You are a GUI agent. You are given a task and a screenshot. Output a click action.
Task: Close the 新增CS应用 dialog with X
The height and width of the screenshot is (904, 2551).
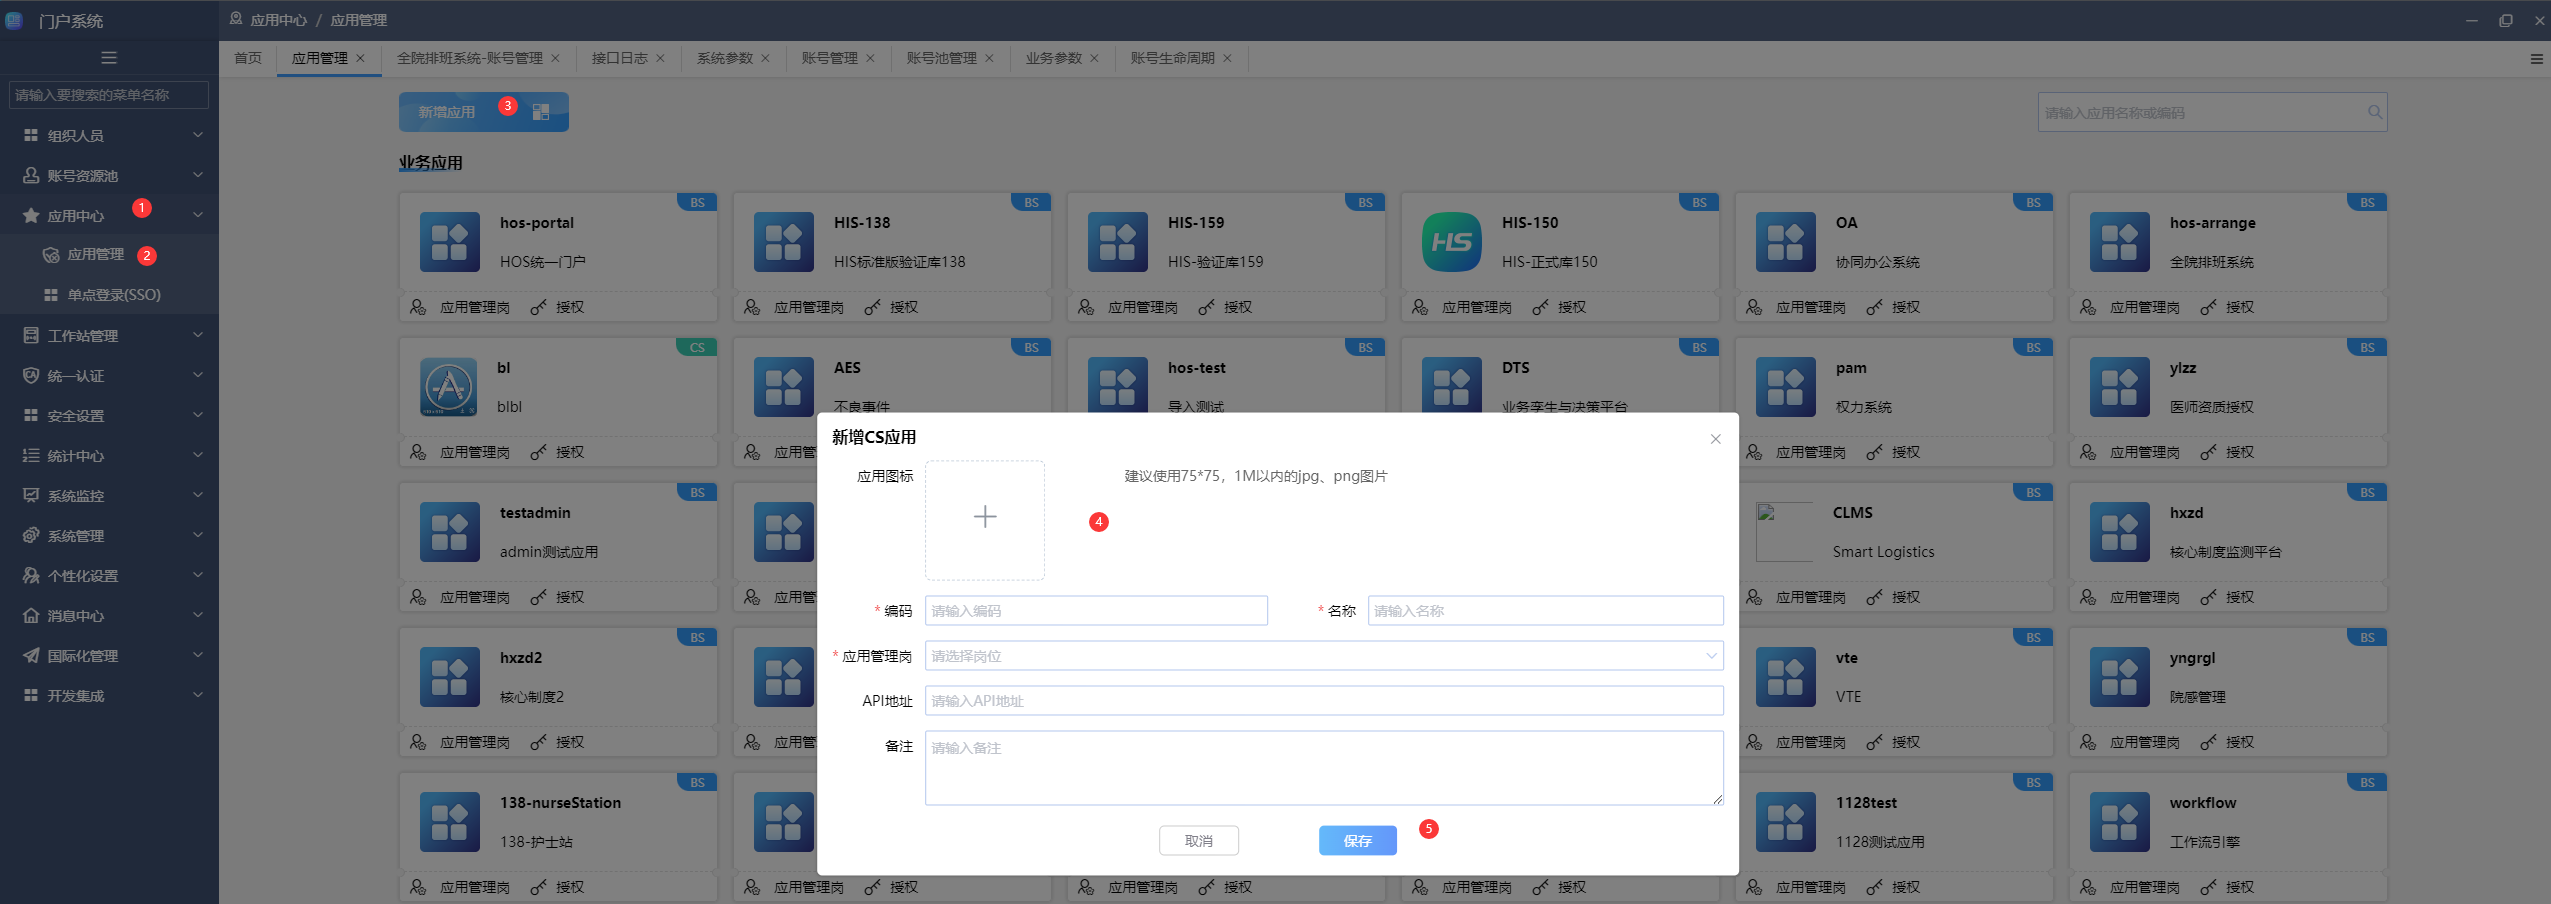pyautogui.click(x=1715, y=439)
